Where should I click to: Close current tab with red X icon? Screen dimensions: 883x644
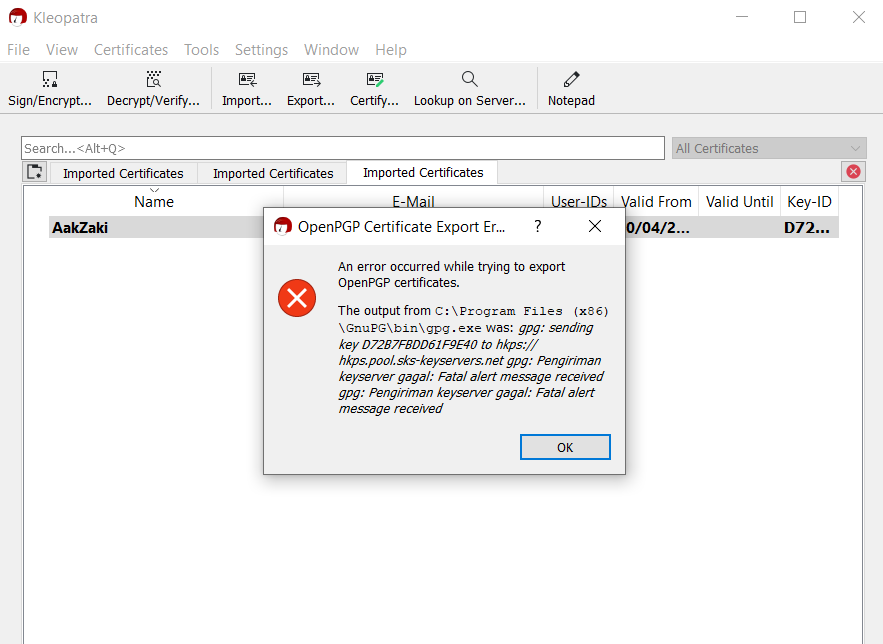[853, 171]
